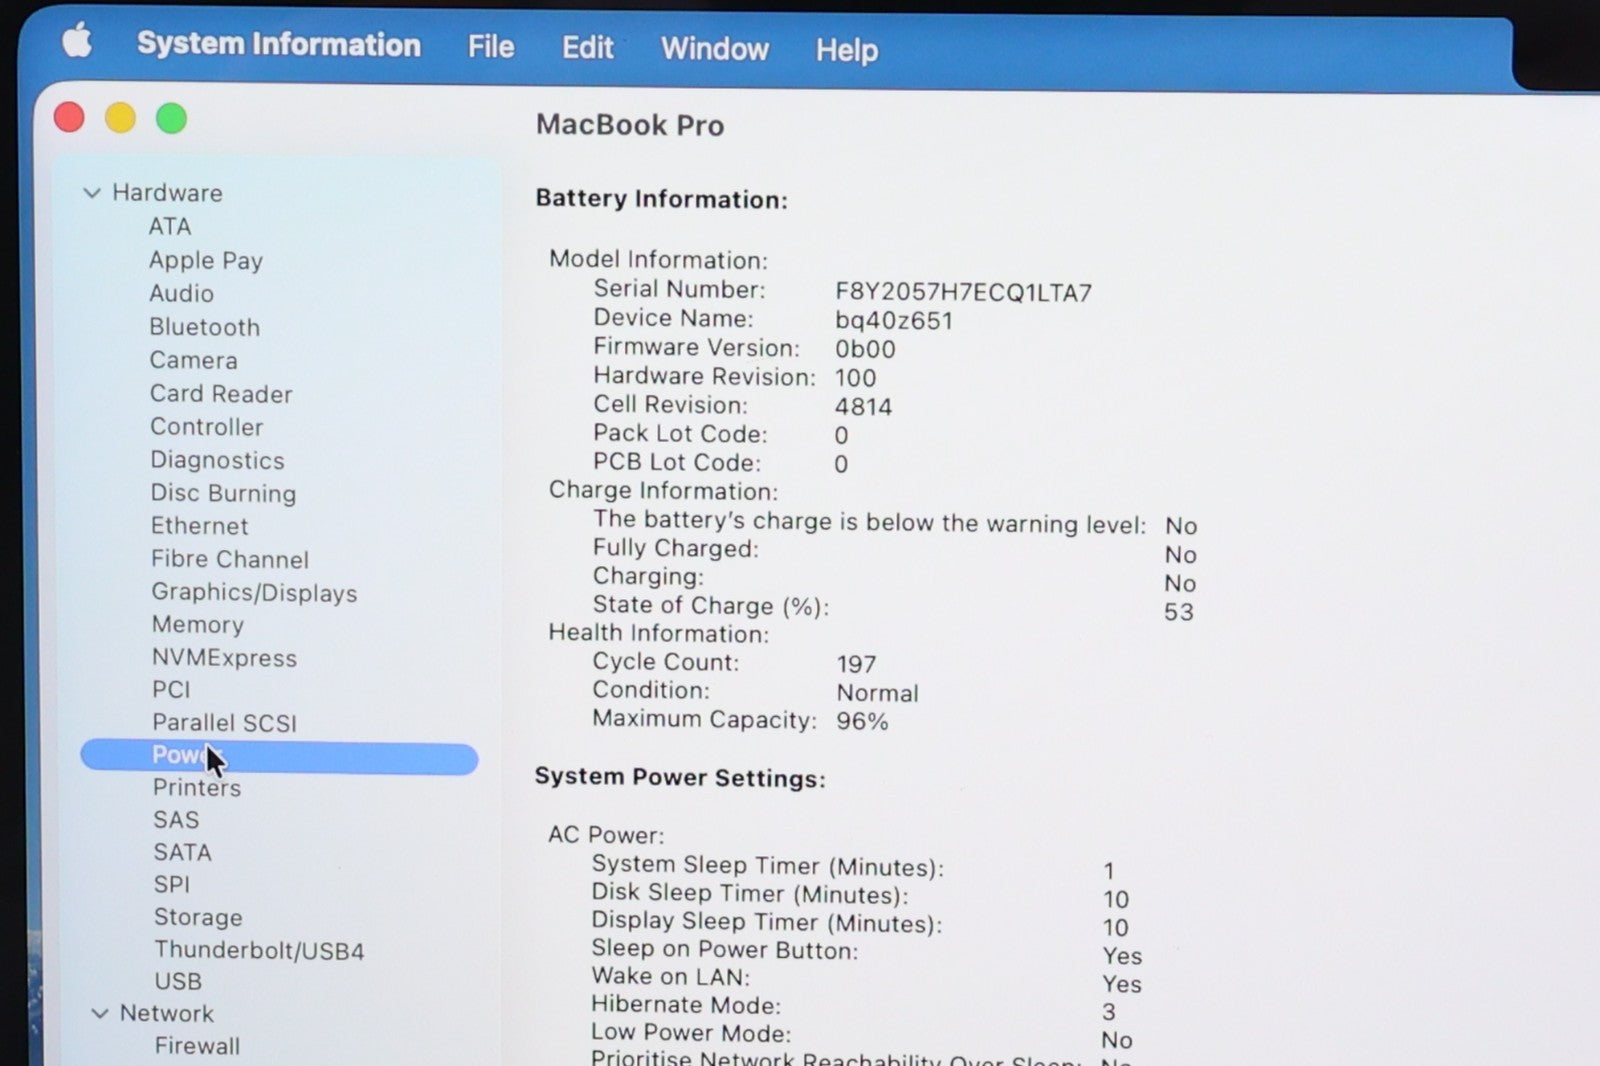Select the Storage sidebar item
This screenshot has width=1600, height=1066.
[198, 917]
